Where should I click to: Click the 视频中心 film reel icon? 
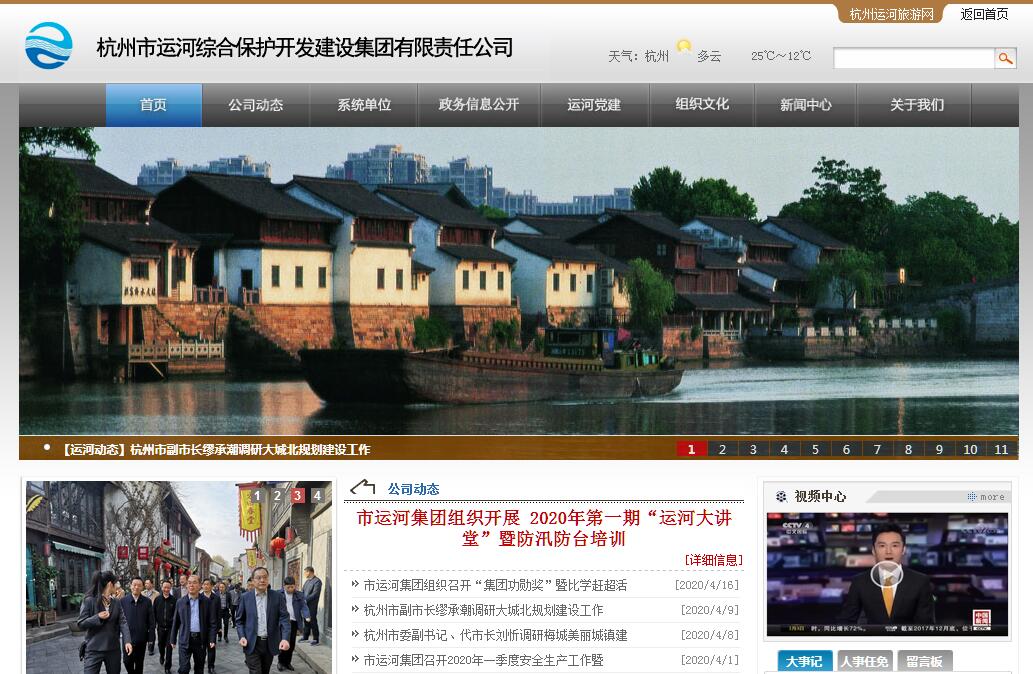click(x=781, y=496)
